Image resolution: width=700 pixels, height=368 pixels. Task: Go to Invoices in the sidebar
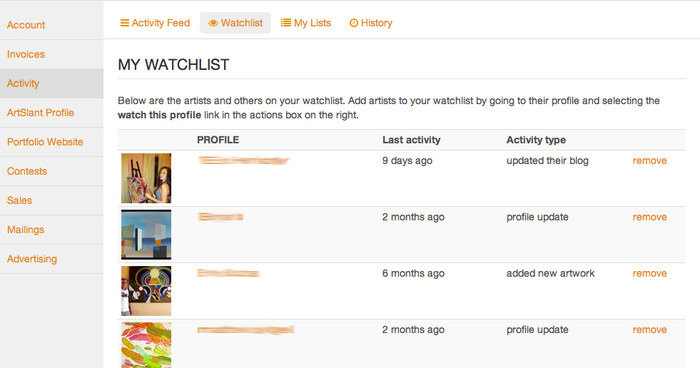click(26, 54)
